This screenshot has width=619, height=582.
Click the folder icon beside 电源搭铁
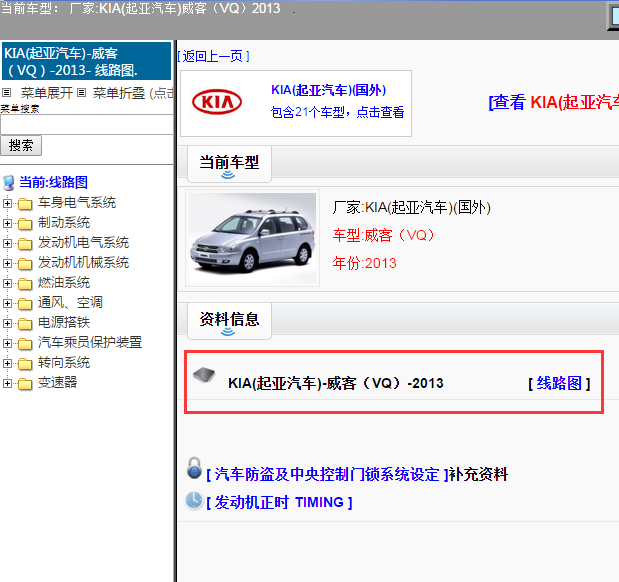pos(25,324)
